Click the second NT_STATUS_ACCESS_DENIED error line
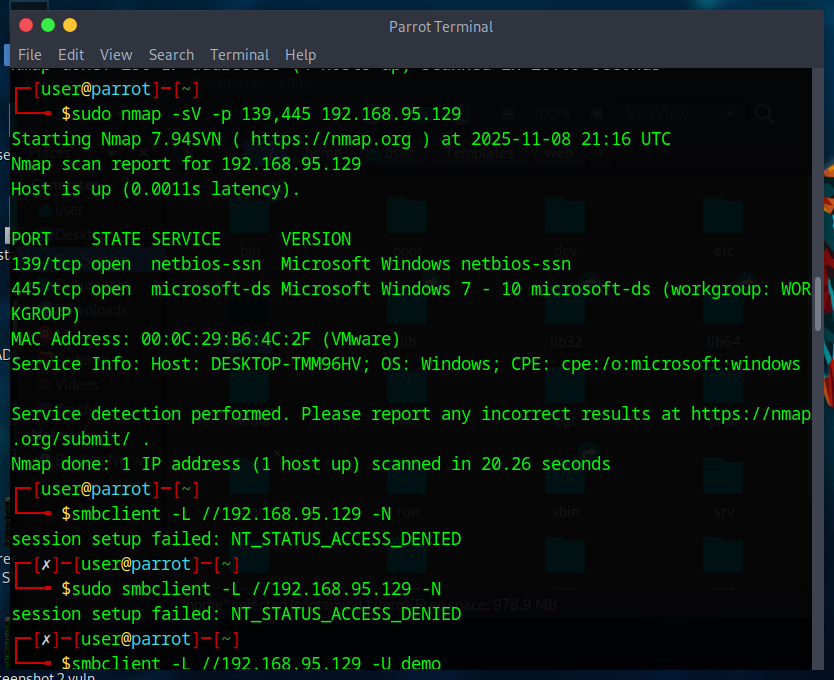 pos(236,614)
